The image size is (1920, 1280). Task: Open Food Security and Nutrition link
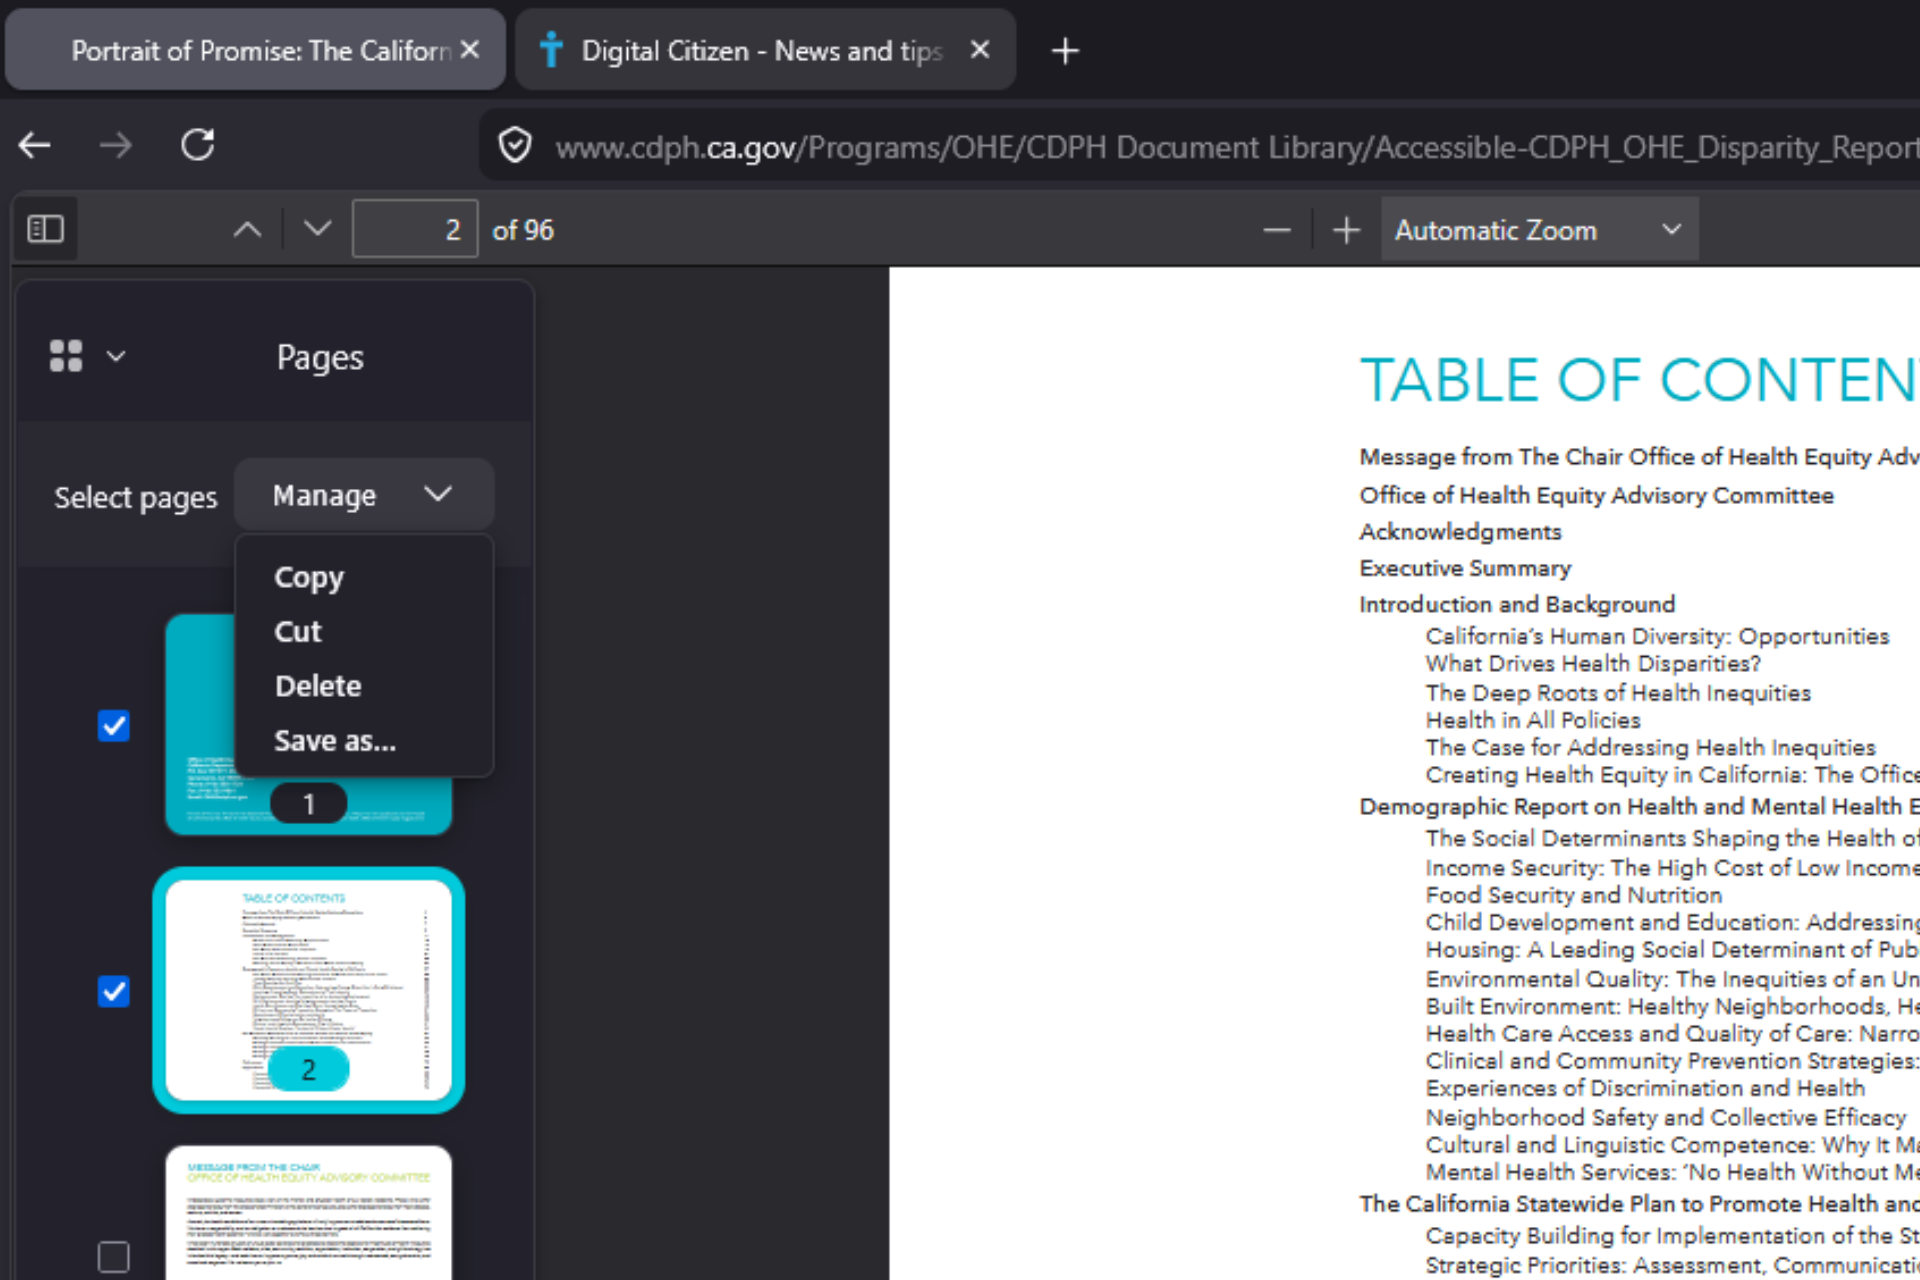[x=1574, y=895]
